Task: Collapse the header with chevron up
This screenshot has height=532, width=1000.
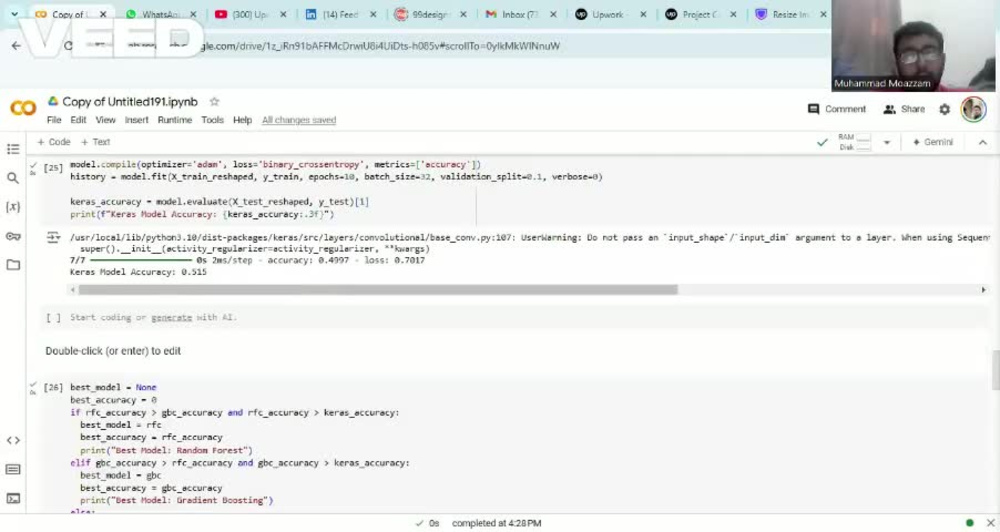Action: point(983,142)
